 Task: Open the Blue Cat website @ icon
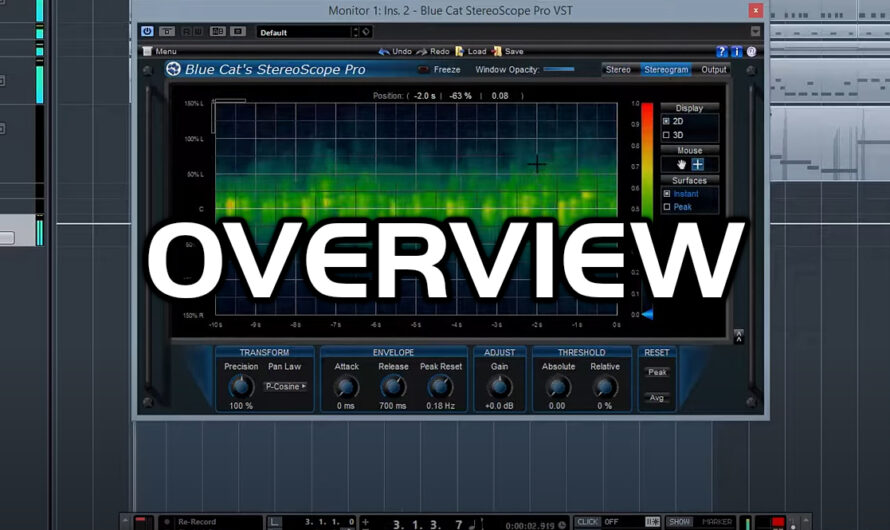click(752, 52)
